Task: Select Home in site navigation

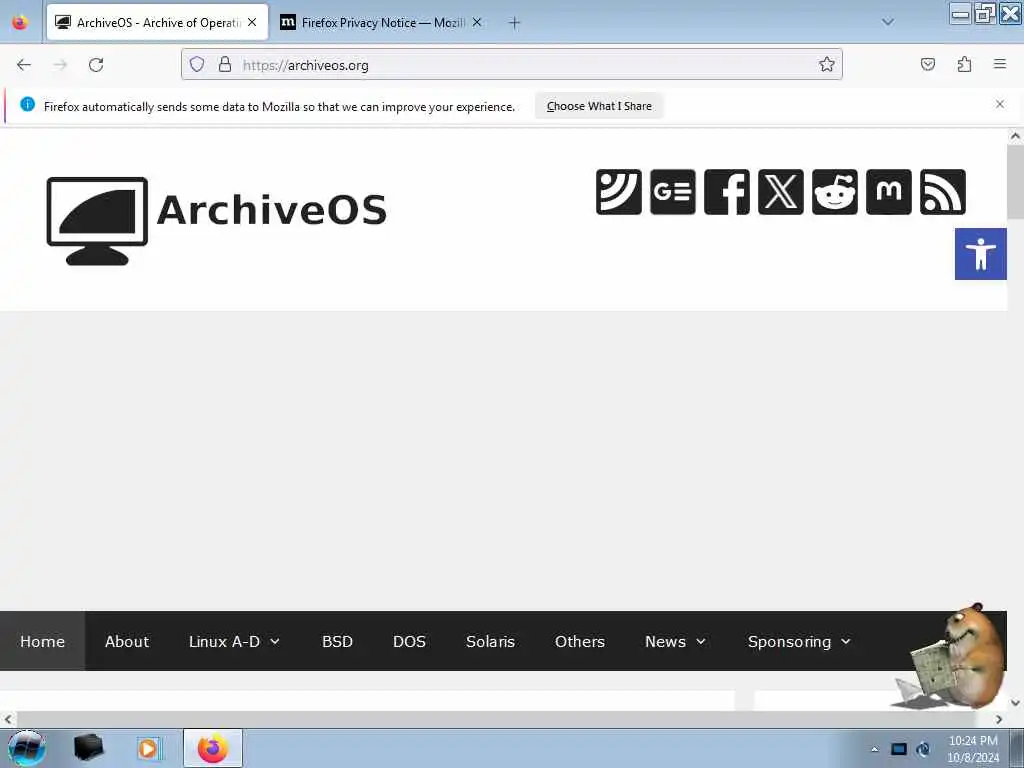Action: (x=42, y=641)
